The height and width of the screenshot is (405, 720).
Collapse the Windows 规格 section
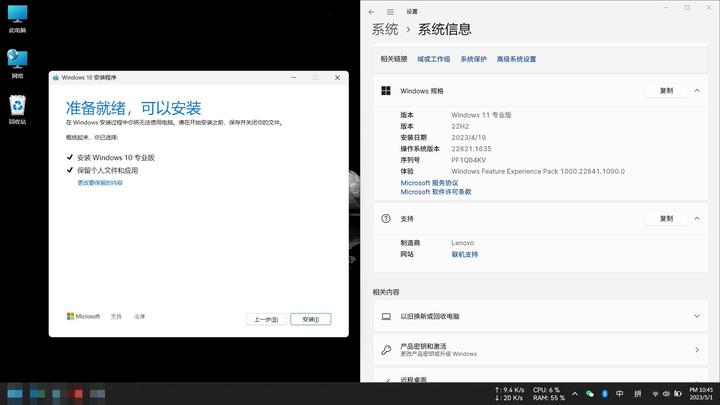[697, 91]
